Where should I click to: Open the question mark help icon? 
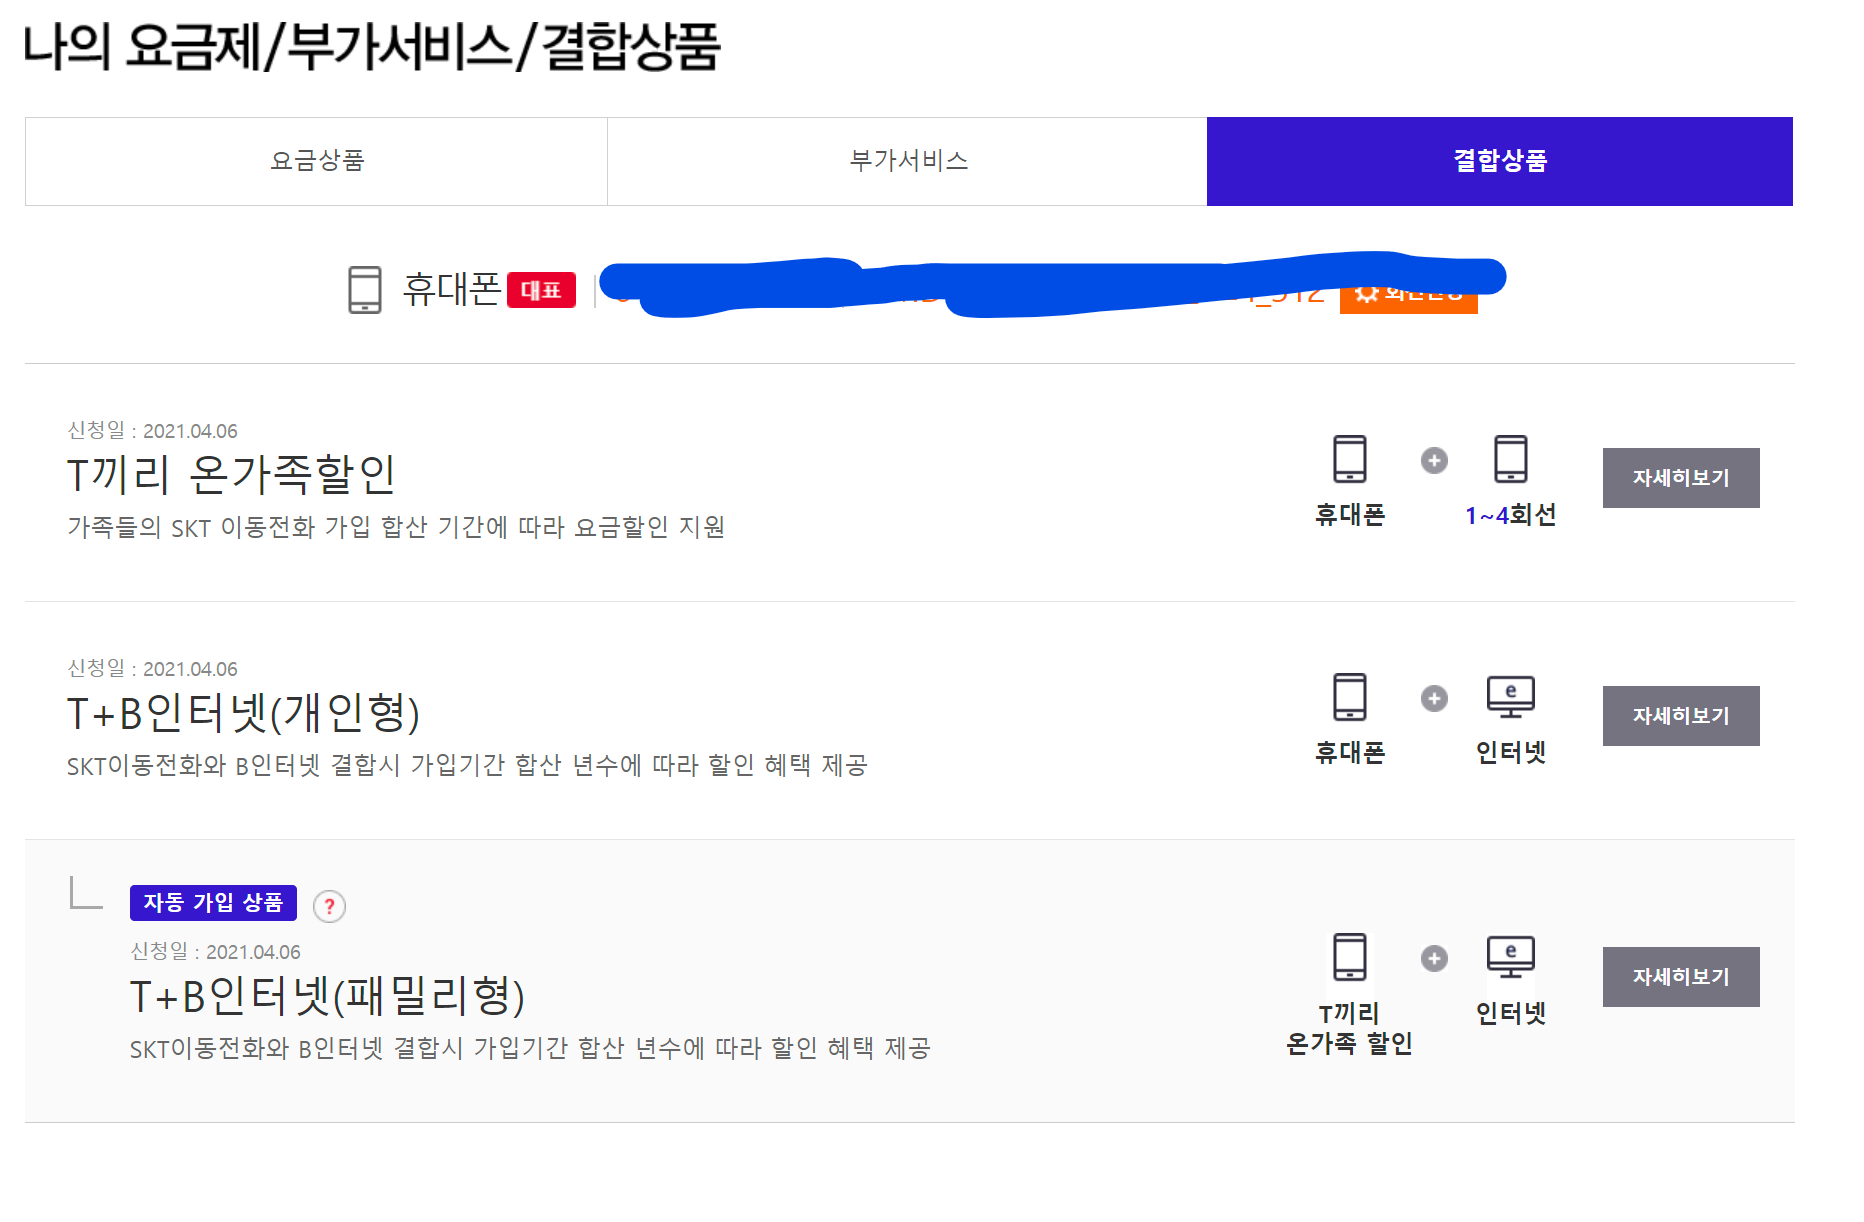329,906
